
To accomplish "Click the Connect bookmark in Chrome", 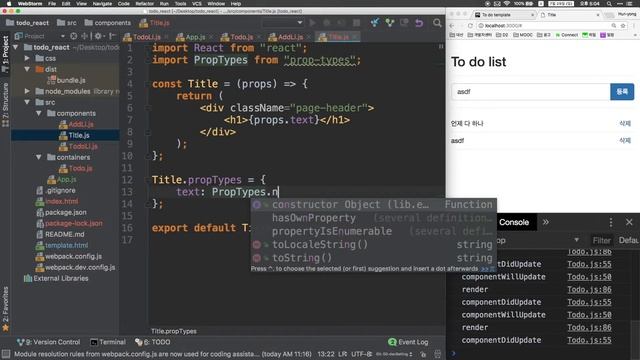I will coord(567,35).
